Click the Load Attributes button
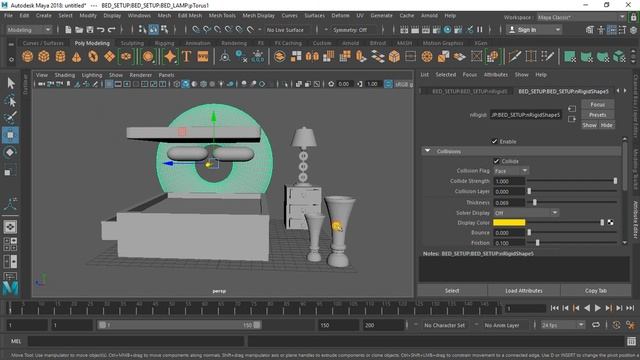 pos(524,291)
